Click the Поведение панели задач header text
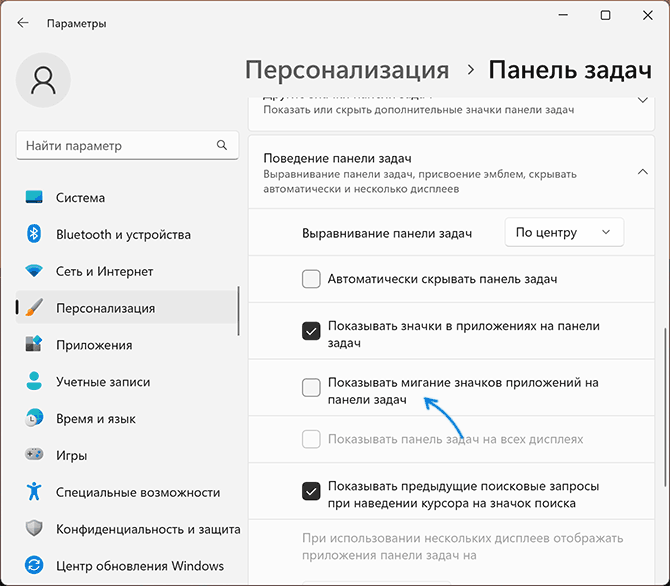Image resolution: width=670 pixels, height=586 pixels. point(337,158)
